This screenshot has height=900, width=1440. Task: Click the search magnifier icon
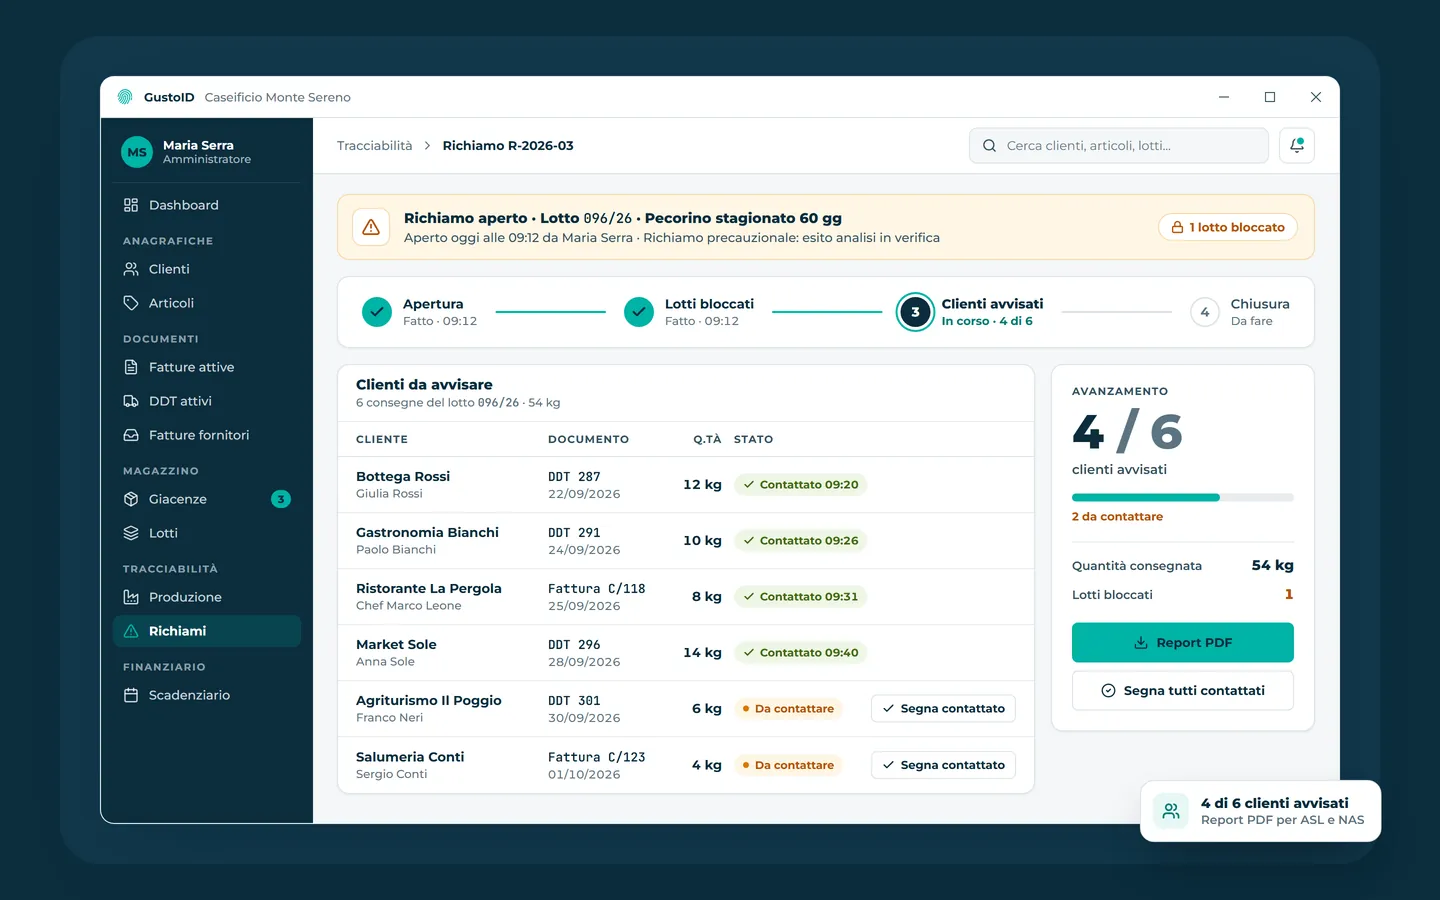click(x=989, y=146)
